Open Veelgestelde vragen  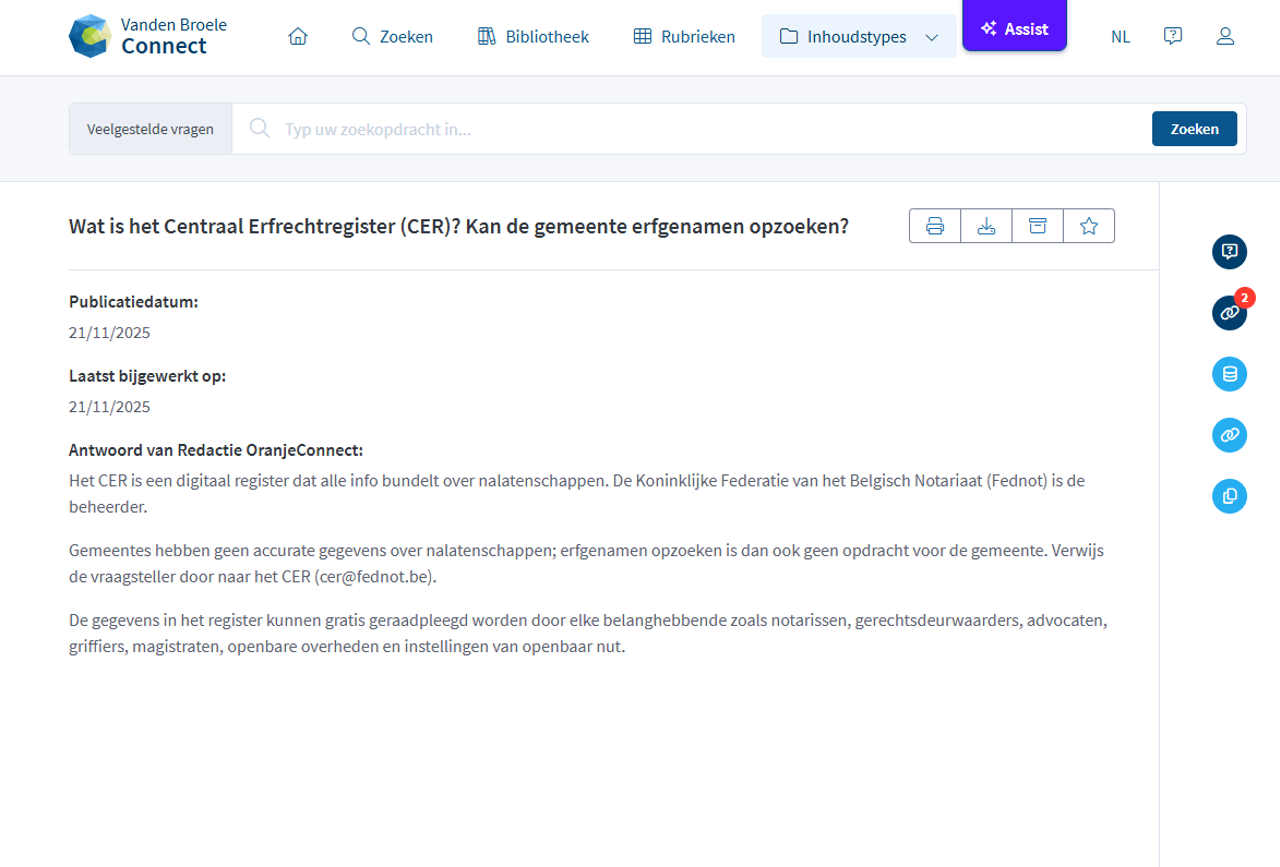pos(149,128)
